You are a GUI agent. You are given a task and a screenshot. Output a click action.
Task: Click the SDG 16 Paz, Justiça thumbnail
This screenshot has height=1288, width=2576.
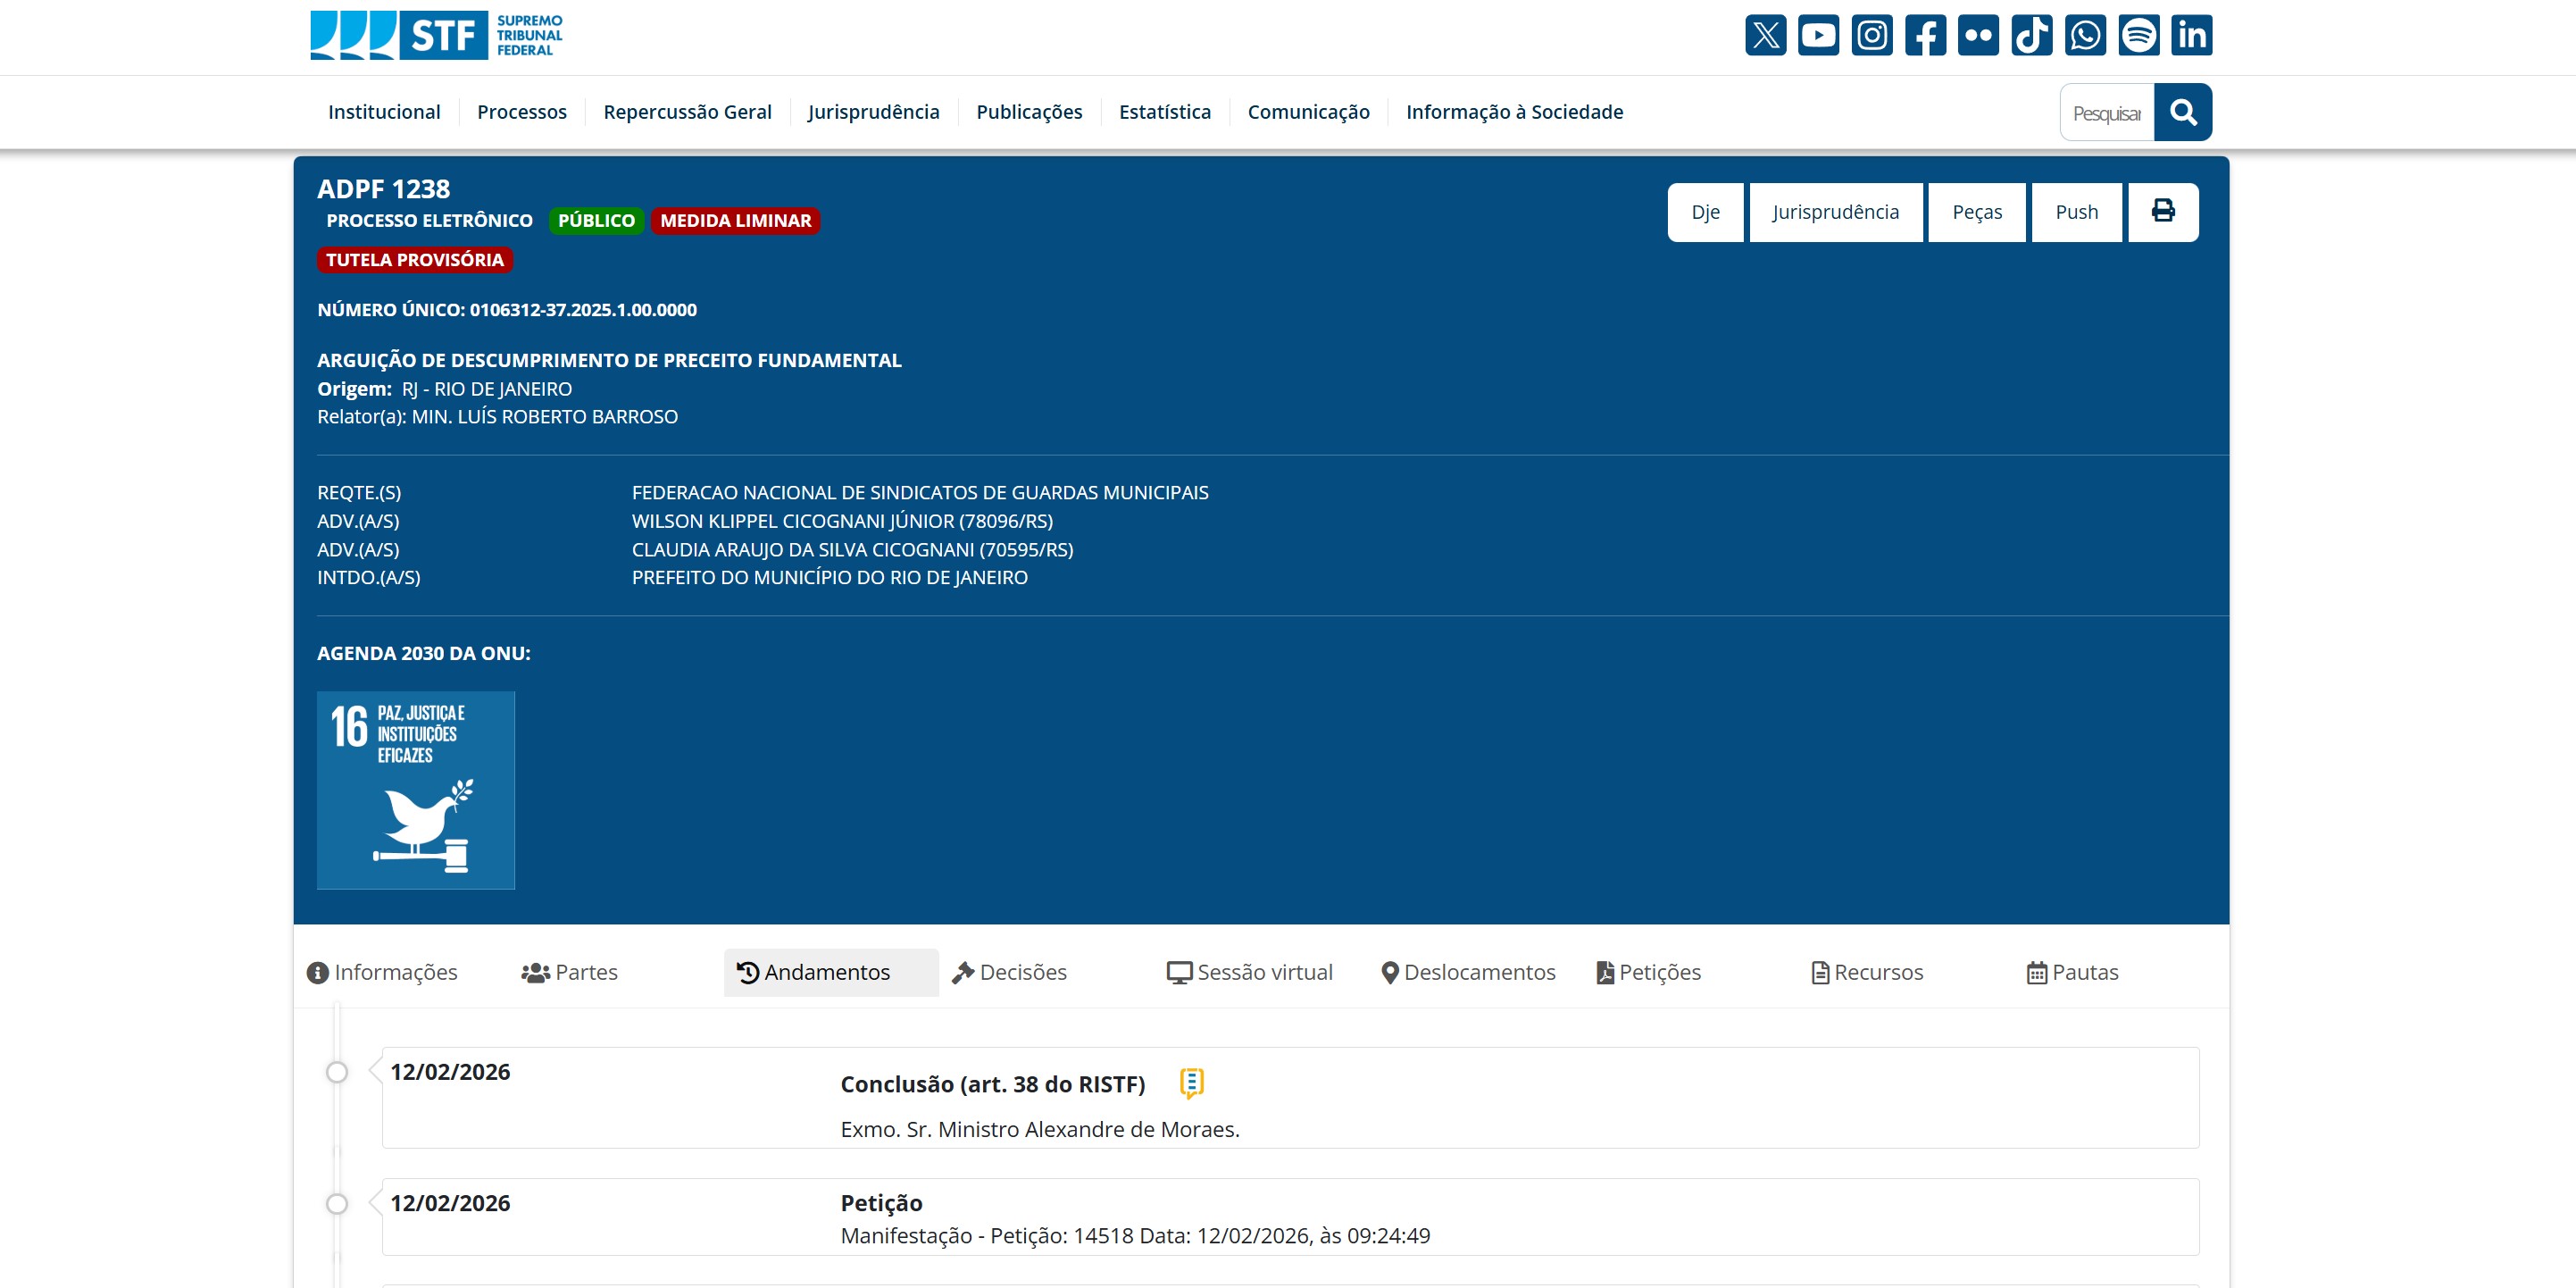point(415,790)
